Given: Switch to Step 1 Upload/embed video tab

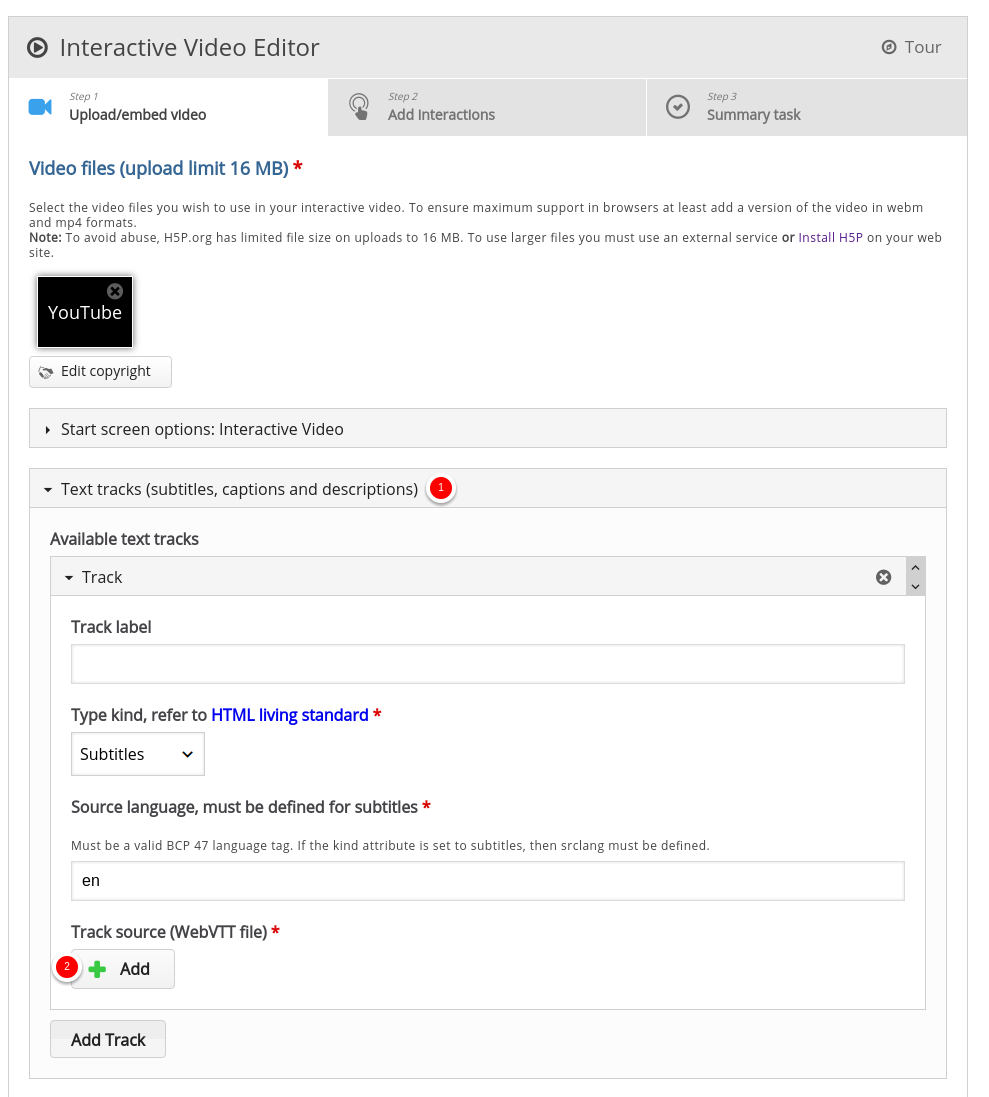Looking at the screenshot, I should (x=168, y=107).
